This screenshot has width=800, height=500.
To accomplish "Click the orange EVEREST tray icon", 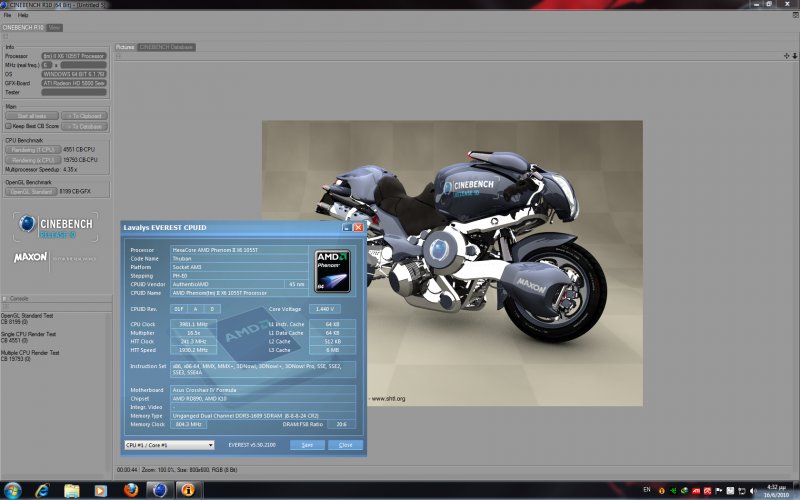I will coord(662,491).
